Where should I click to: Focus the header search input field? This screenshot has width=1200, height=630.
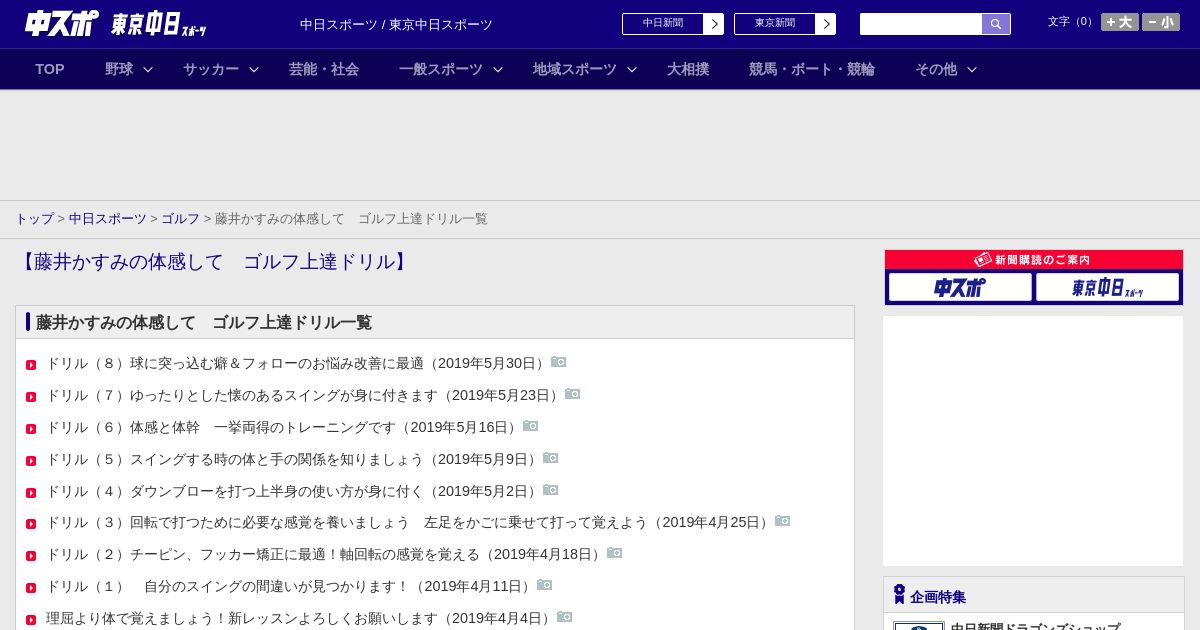click(921, 24)
